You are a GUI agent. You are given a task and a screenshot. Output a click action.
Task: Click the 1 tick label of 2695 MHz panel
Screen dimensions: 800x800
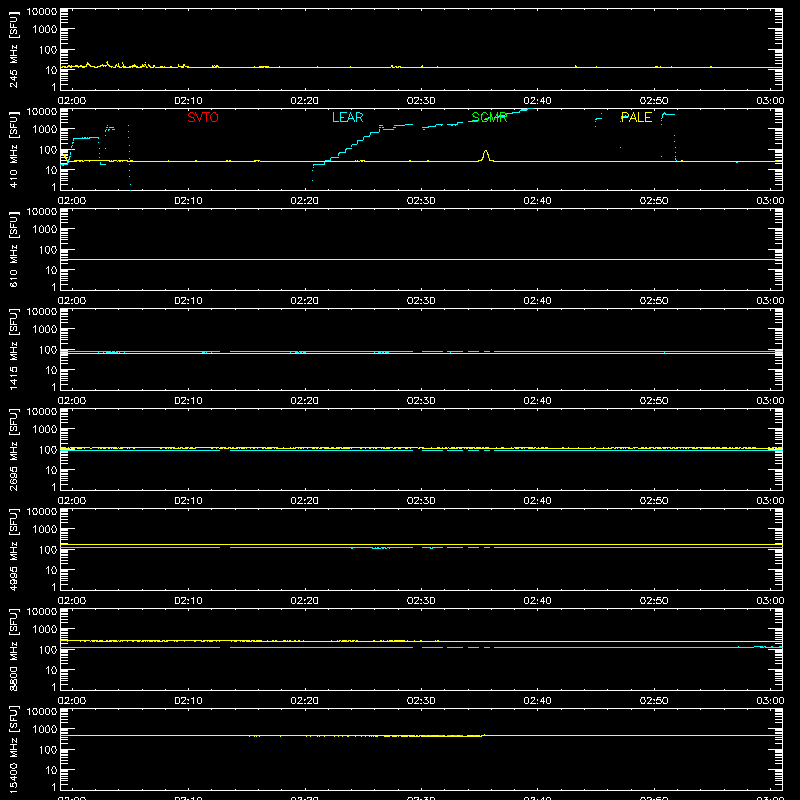click(x=54, y=487)
